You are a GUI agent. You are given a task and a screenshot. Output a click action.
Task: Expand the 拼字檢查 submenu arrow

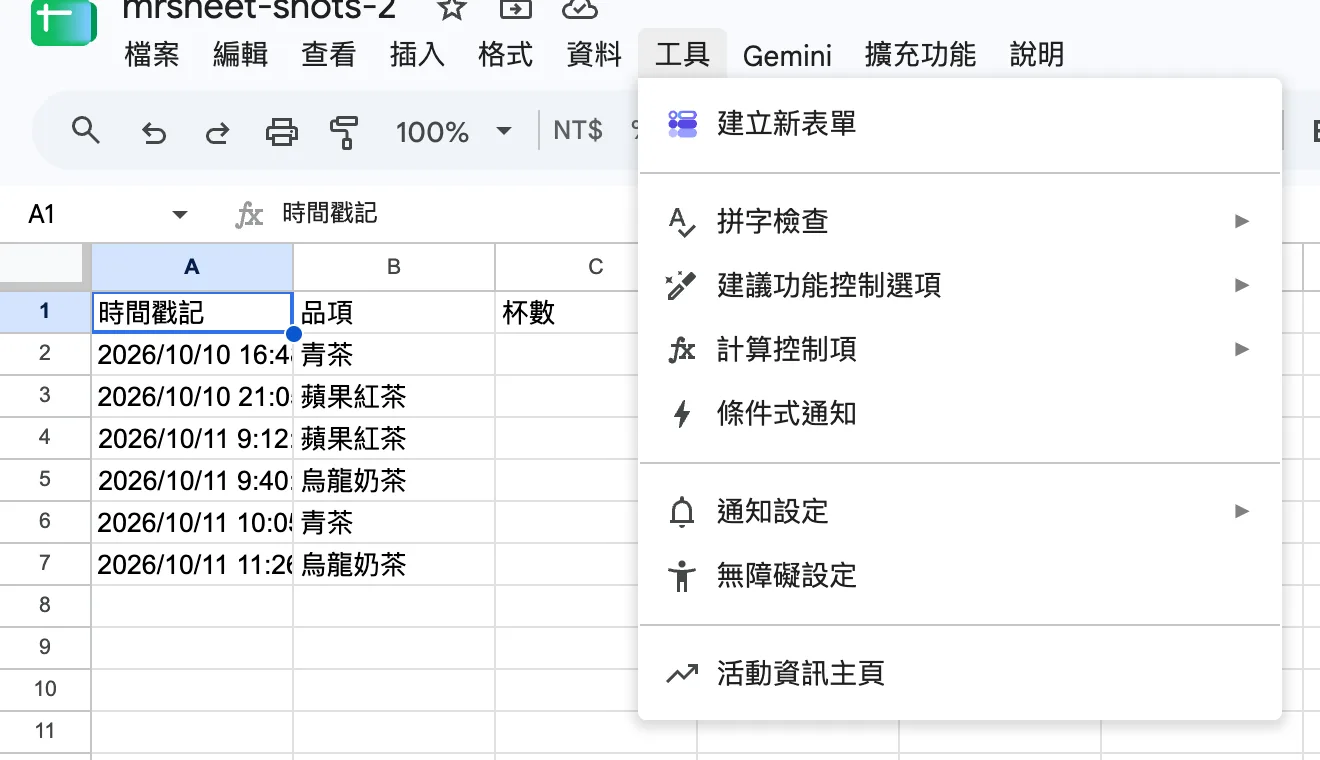point(1242,221)
